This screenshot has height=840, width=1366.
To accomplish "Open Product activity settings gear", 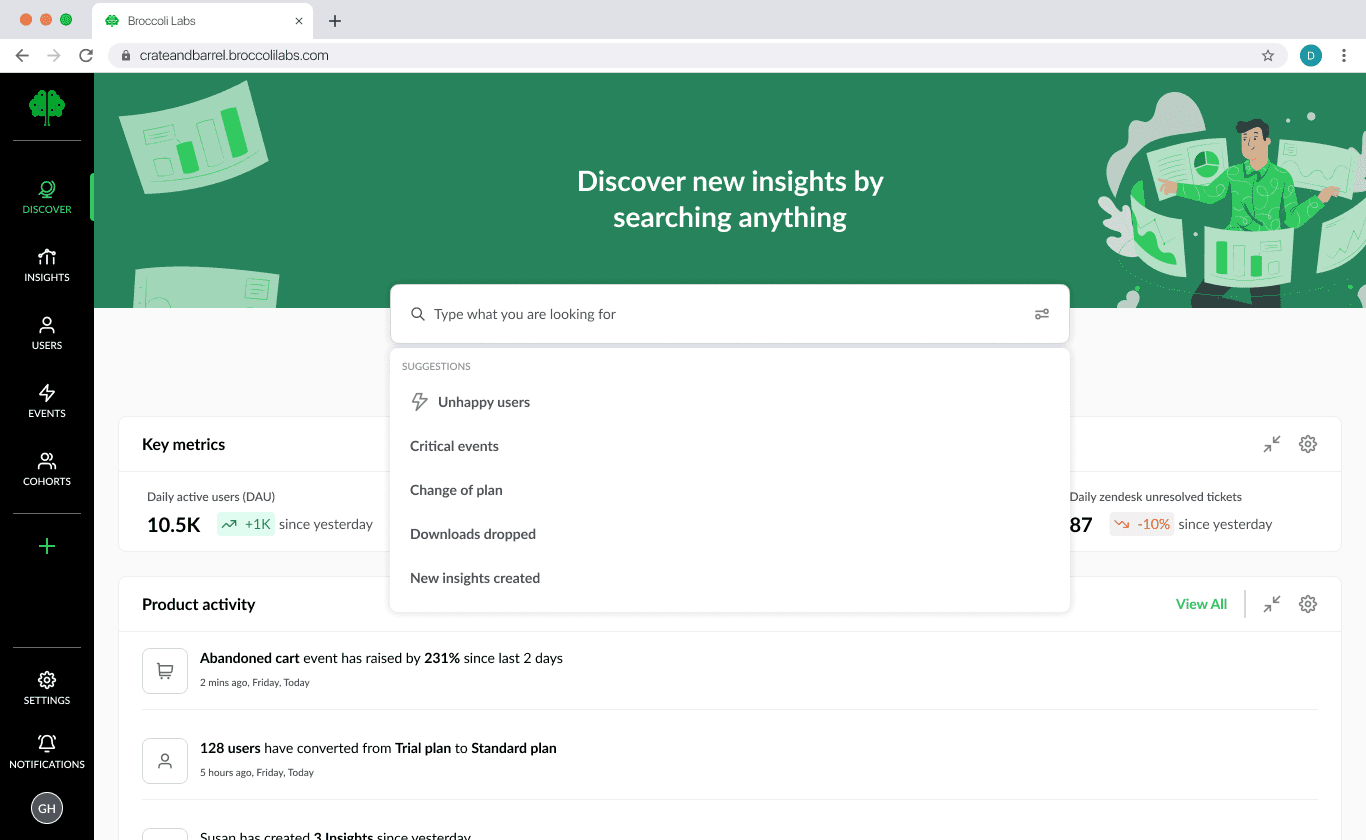I will [1308, 604].
